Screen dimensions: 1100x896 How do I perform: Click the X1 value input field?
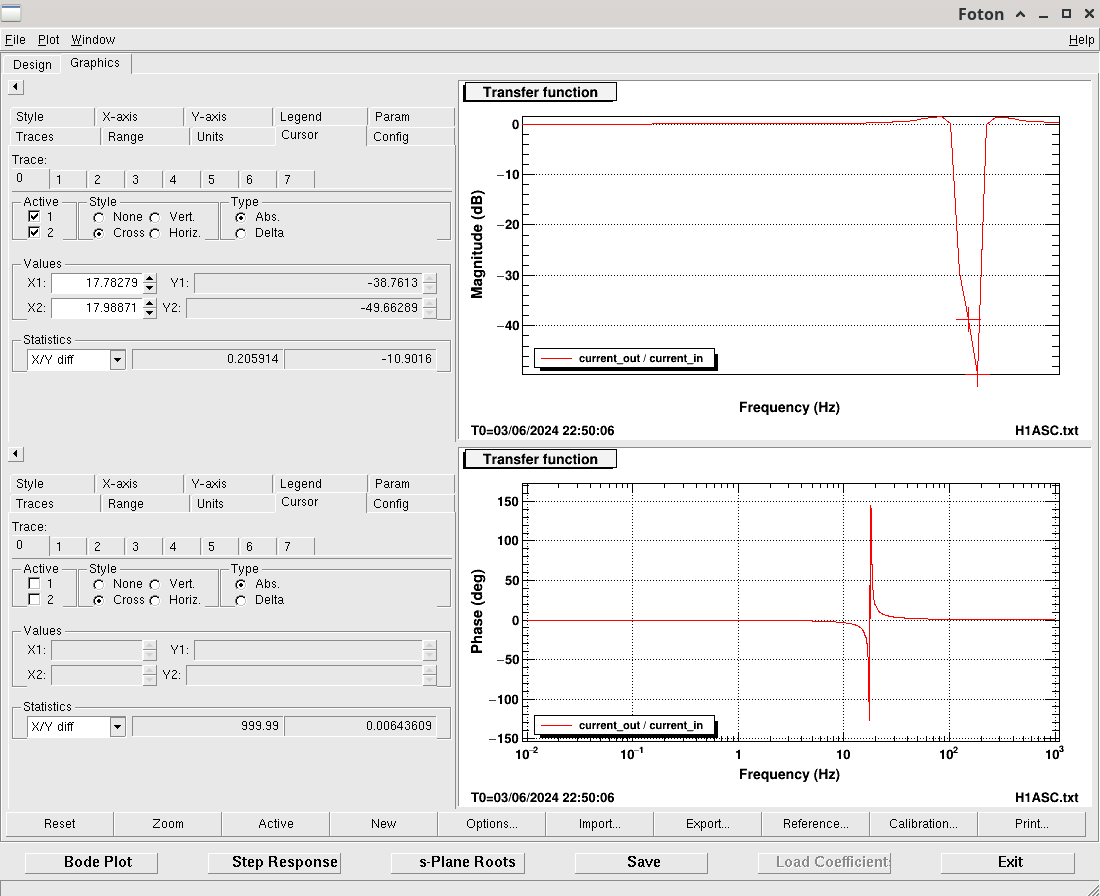point(96,284)
